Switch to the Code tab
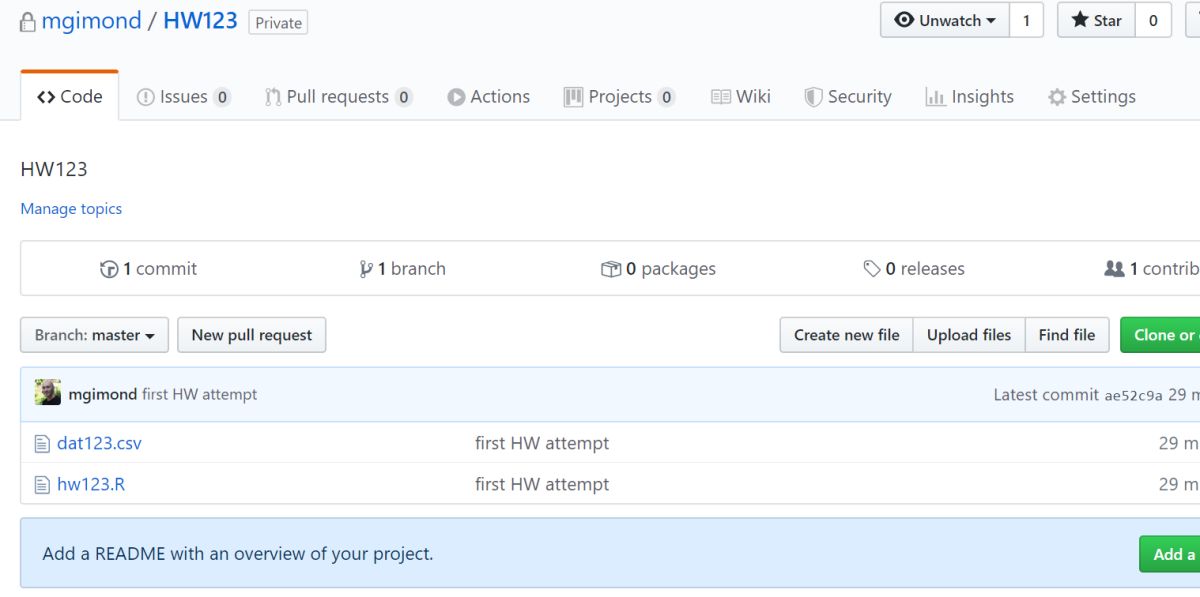Image resolution: width=1200 pixels, height=597 pixels. click(x=69, y=97)
